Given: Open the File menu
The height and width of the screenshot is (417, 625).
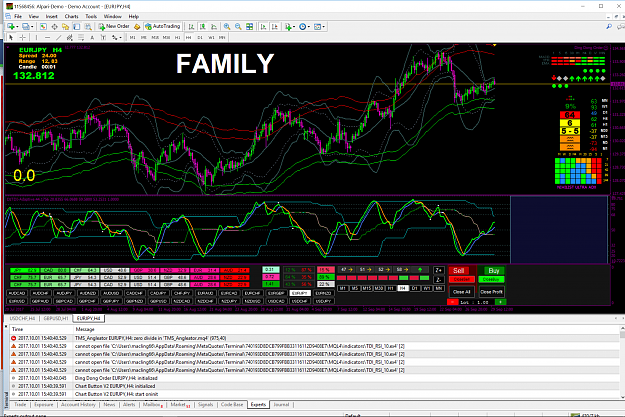Looking at the screenshot, I should coord(18,16).
